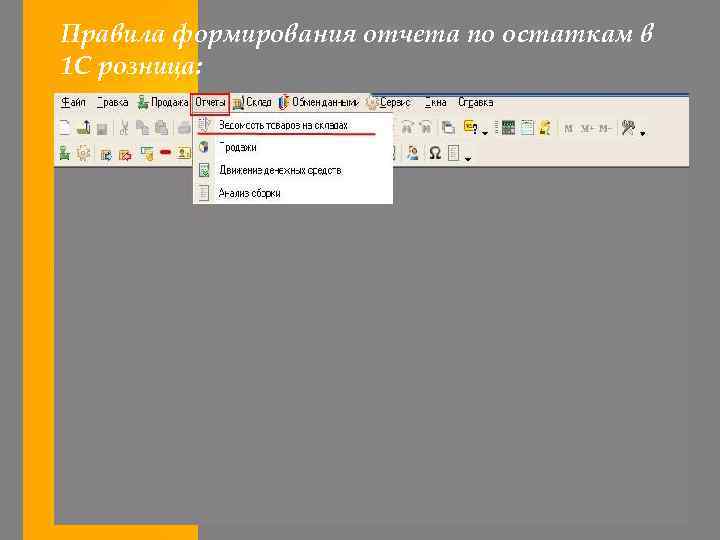Click the blue-arrow document icon

[106, 155]
